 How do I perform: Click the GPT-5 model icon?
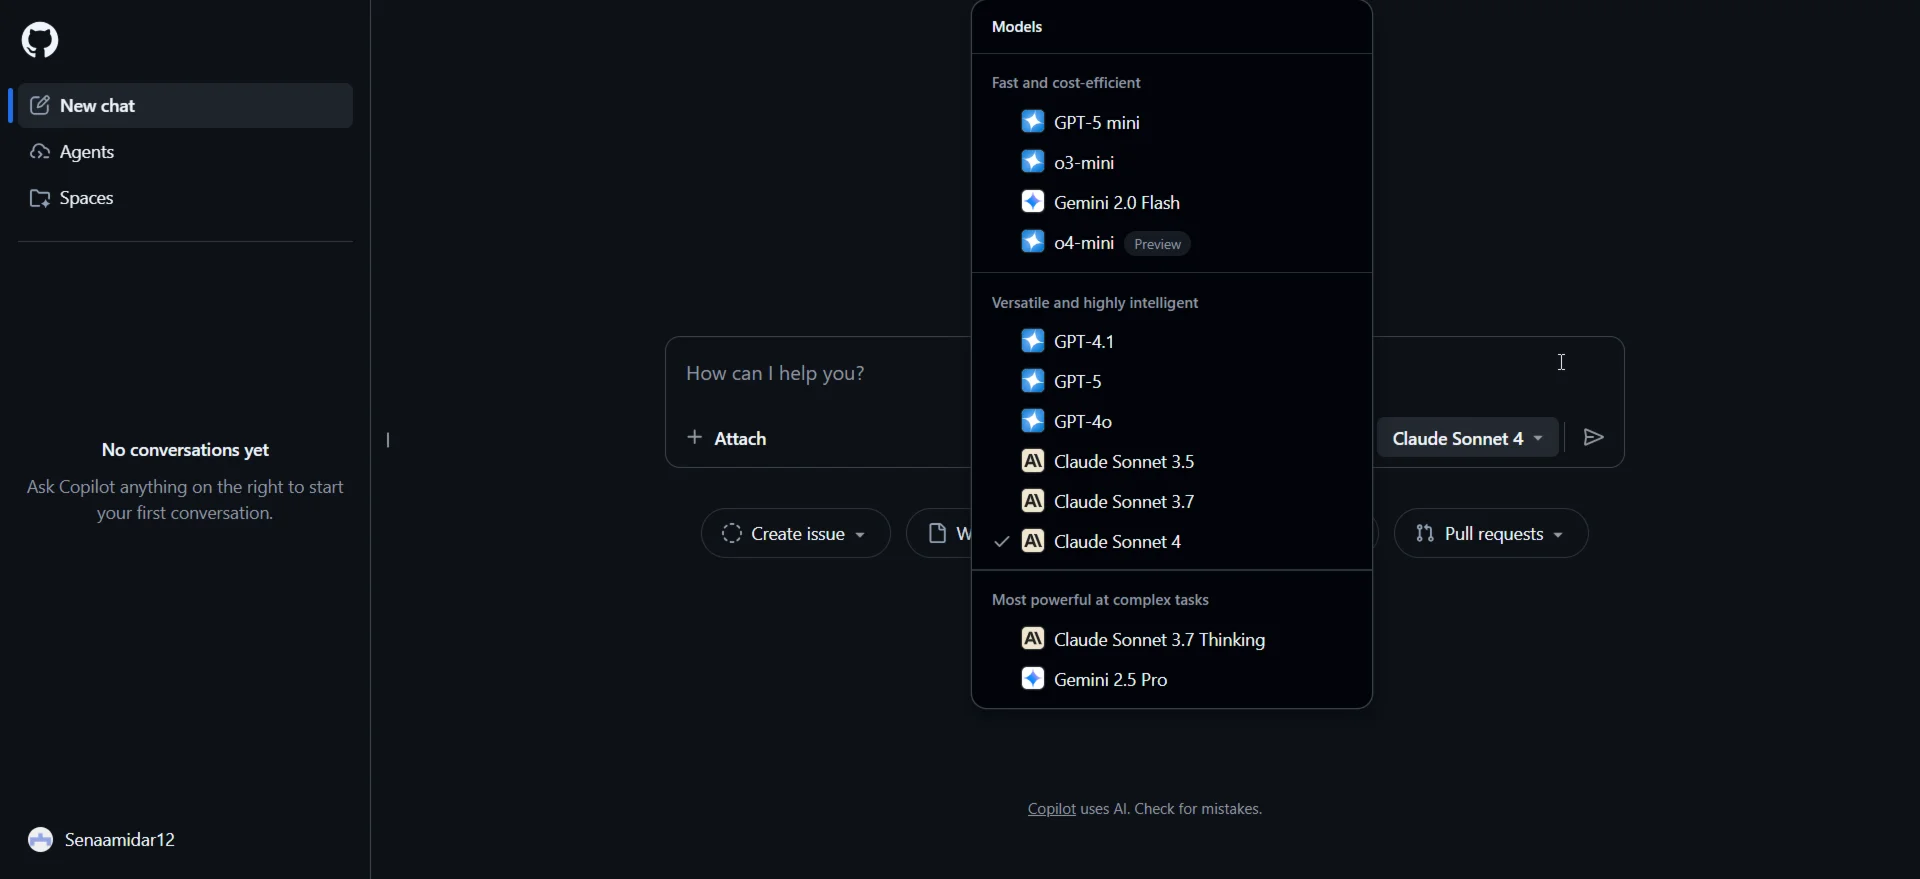1033,381
